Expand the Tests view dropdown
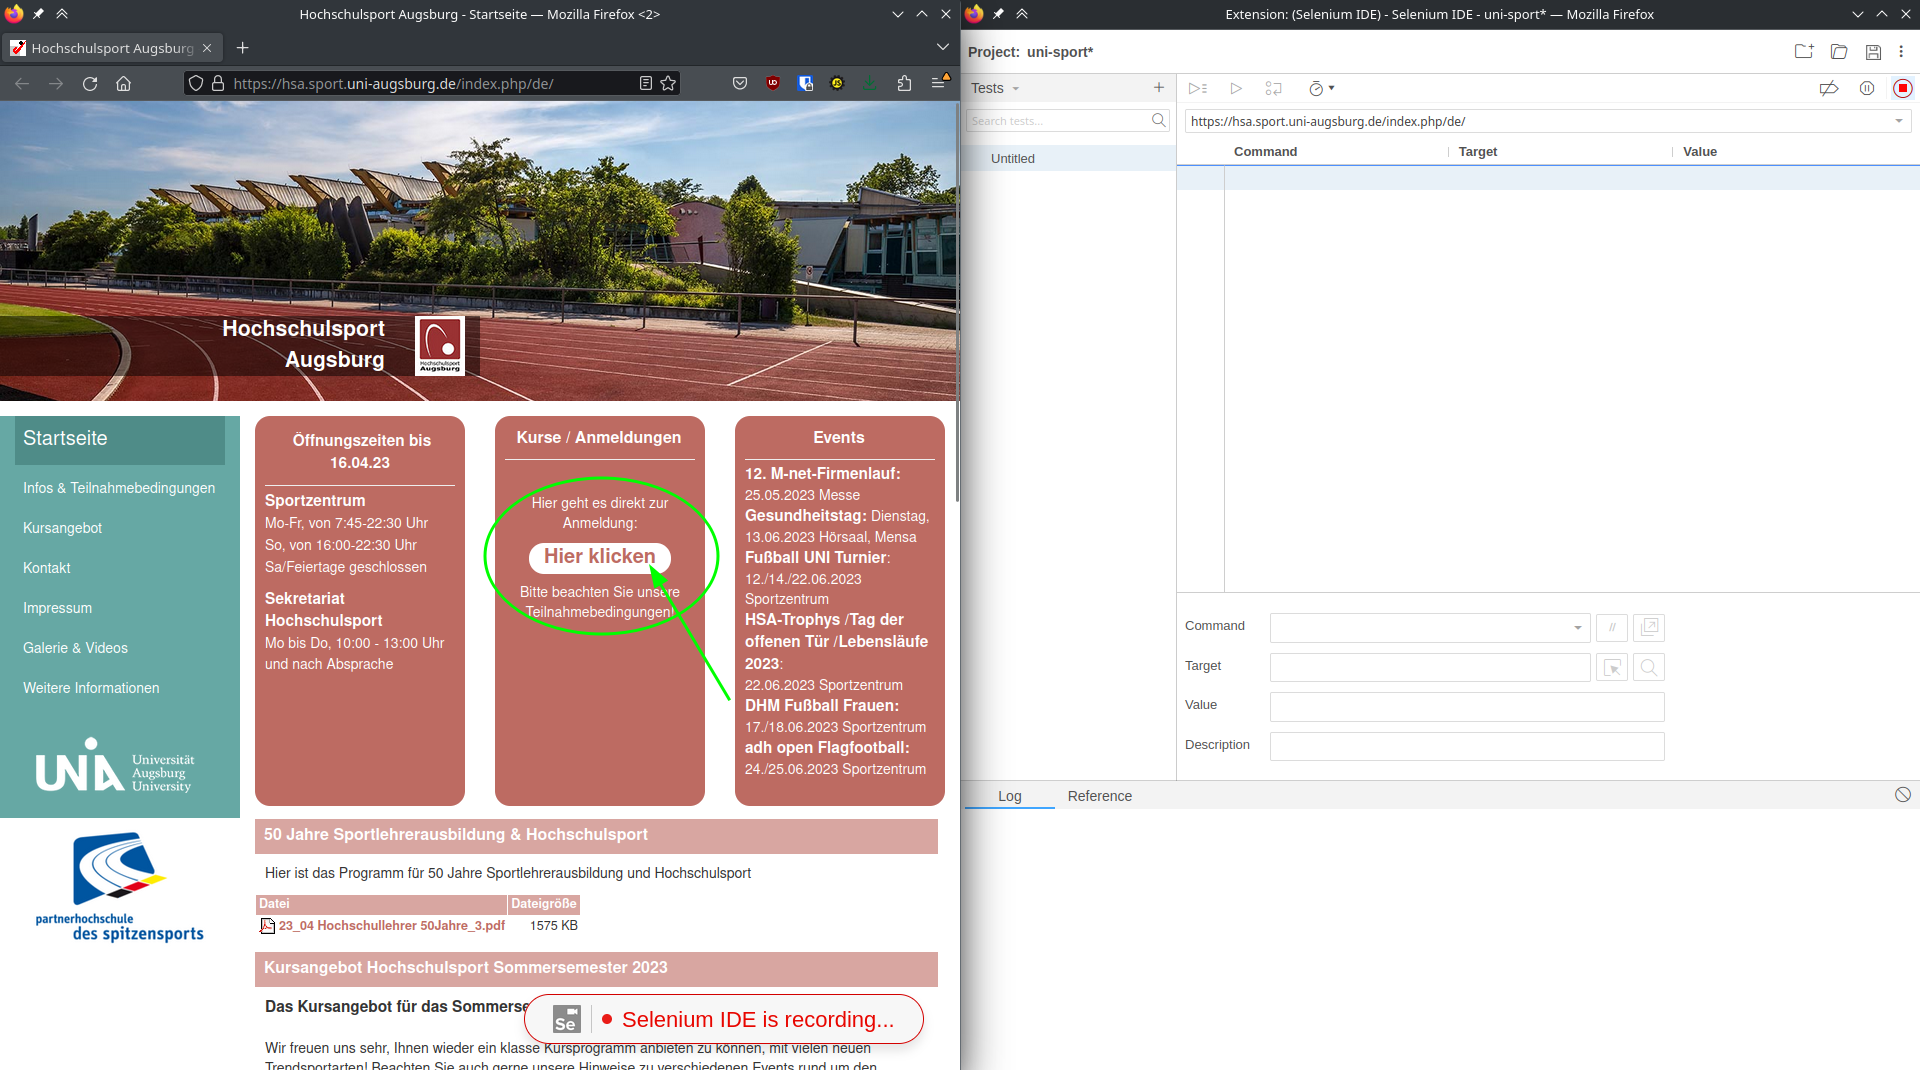Viewport: 1920px width, 1070px height. [995, 89]
